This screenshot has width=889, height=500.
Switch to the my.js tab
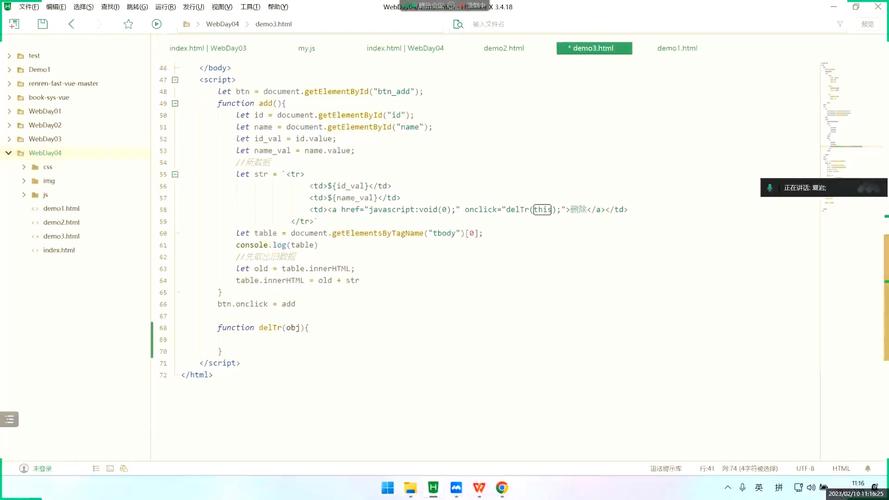pyautogui.click(x=306, y=48)
